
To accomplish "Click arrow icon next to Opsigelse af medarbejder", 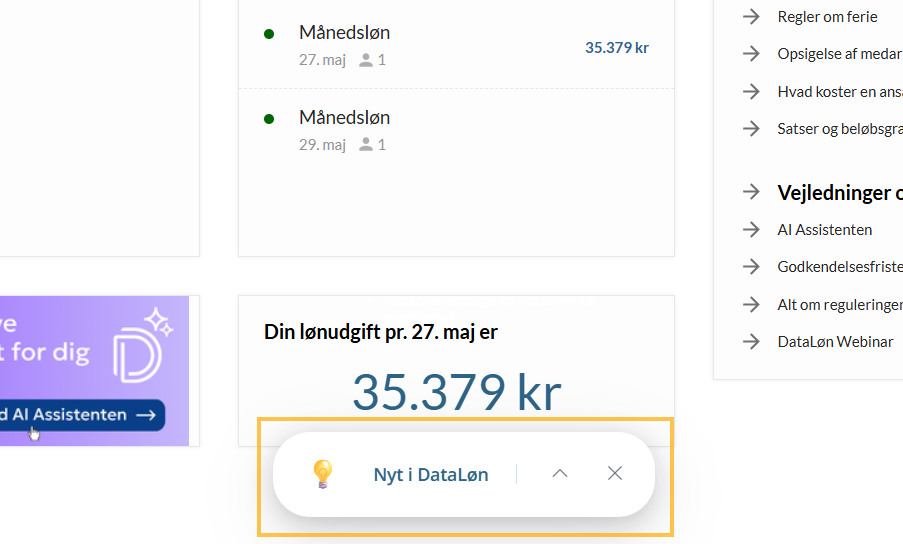I will click(751, 54).
